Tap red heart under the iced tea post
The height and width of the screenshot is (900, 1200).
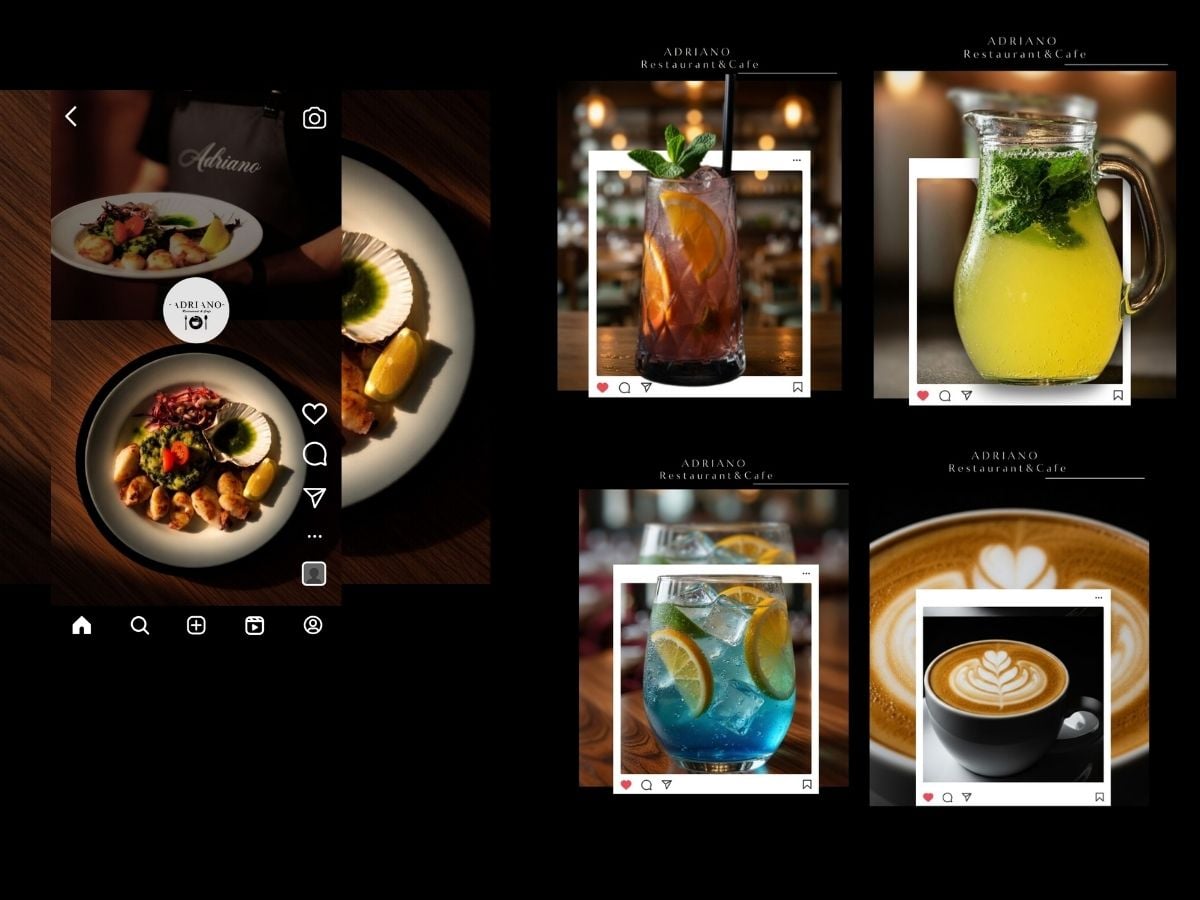(x=603, y=387)
